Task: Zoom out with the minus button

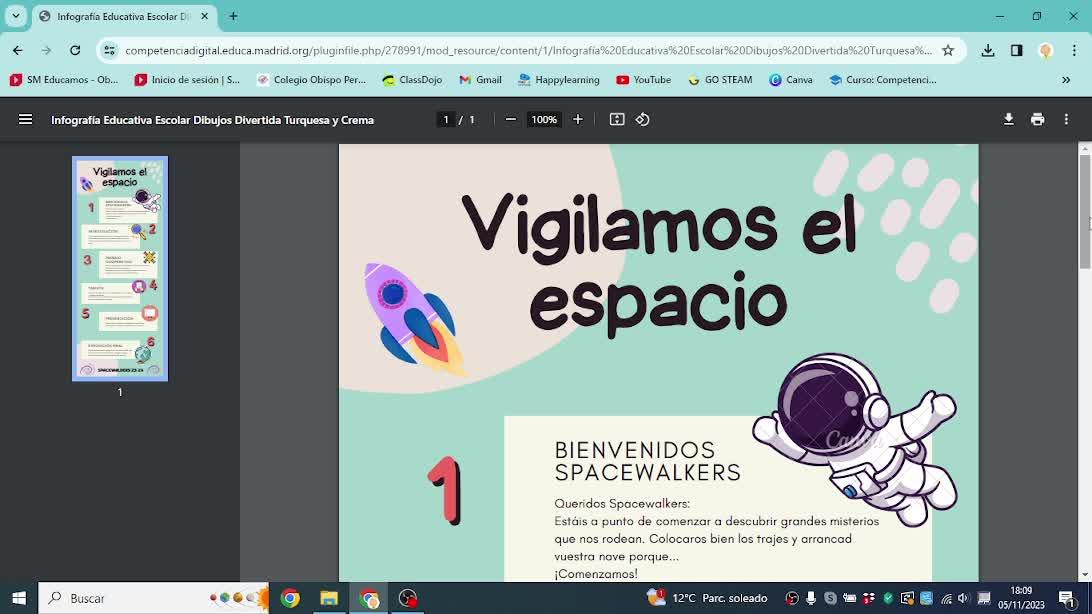Action: click(x=510, y=120)
